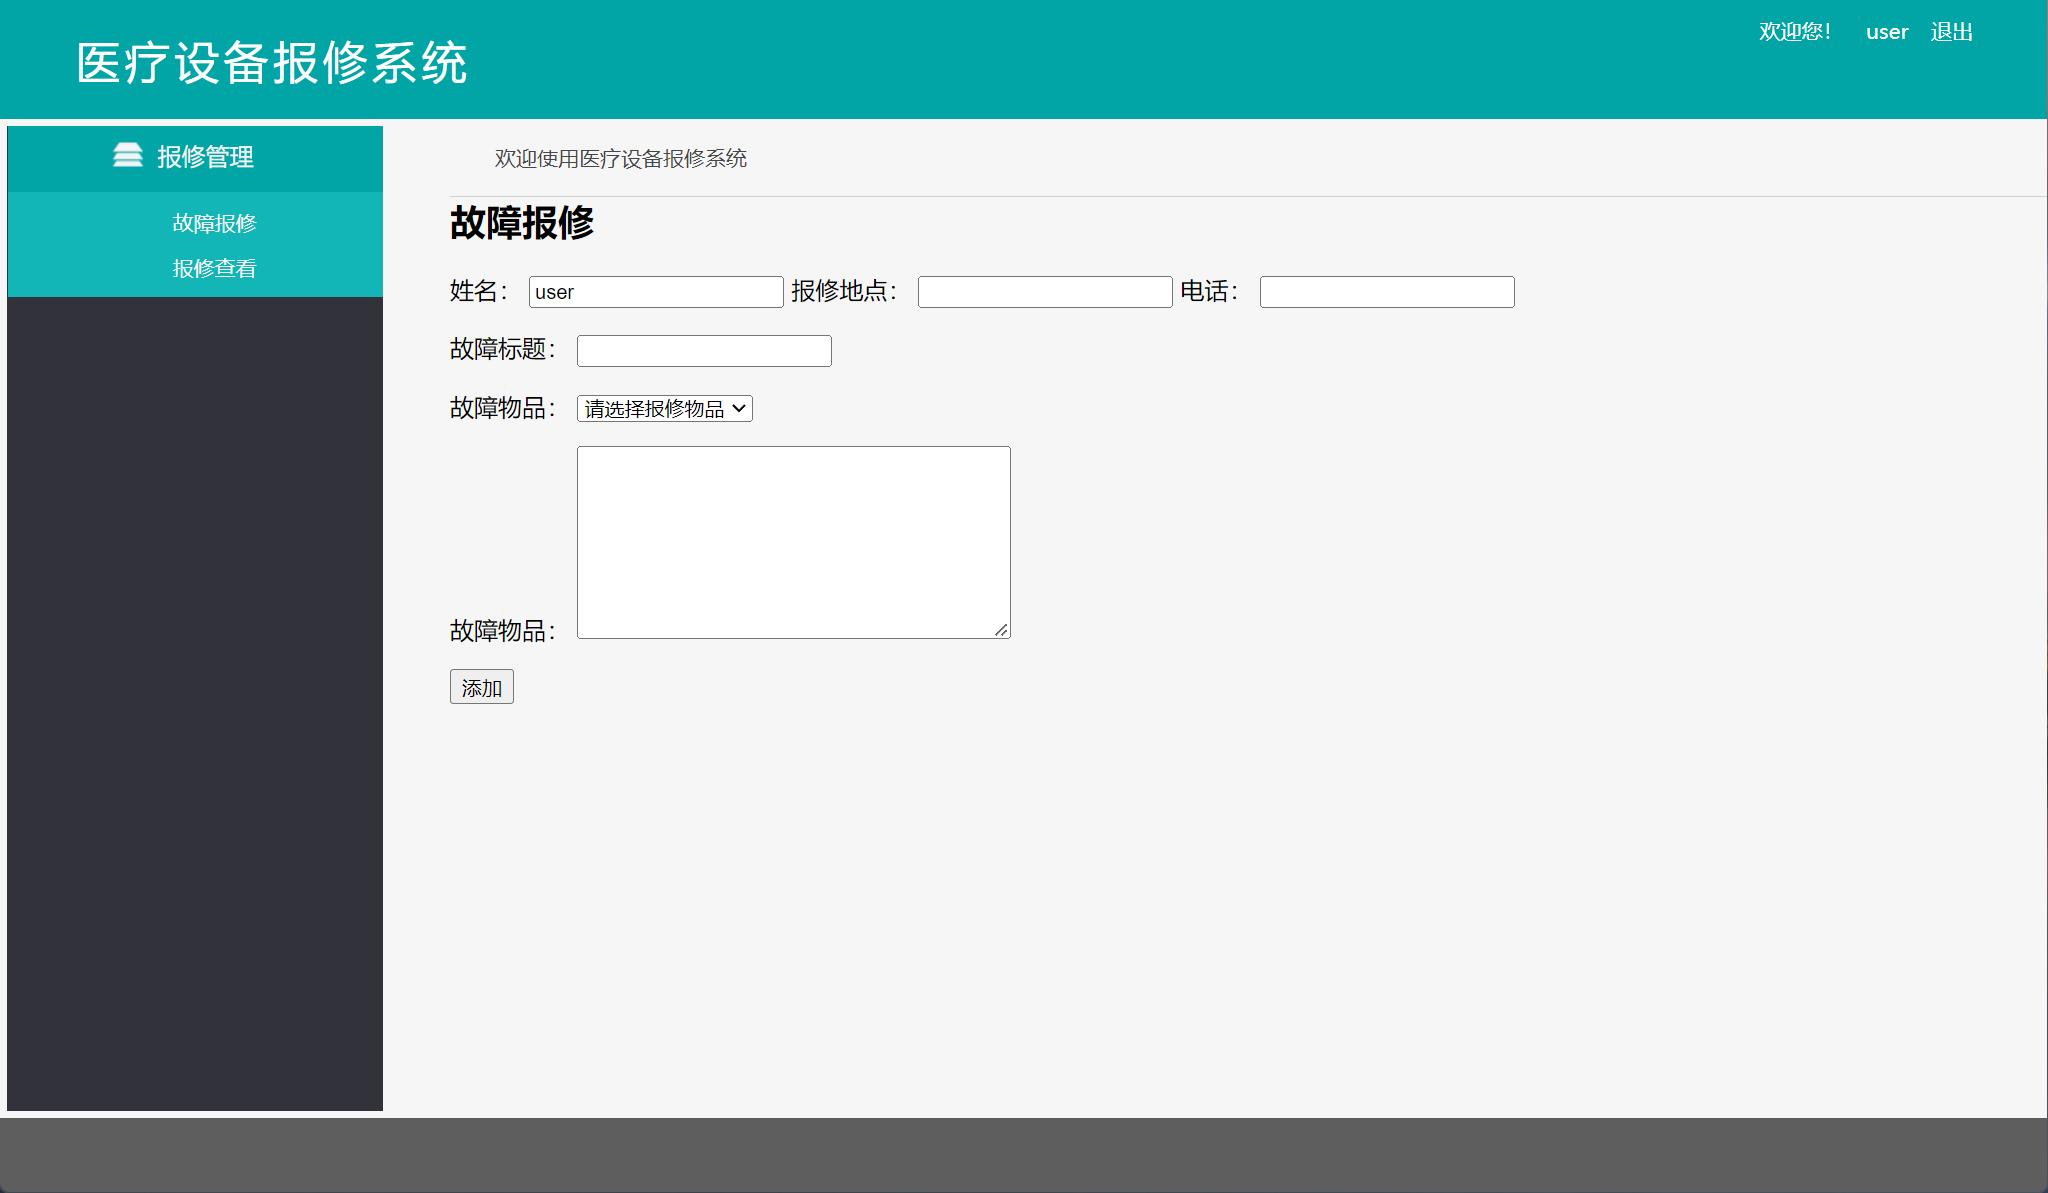Switch to 报修查看 page
This screenshot has width=2048, height=1193.
pos(214,268)
